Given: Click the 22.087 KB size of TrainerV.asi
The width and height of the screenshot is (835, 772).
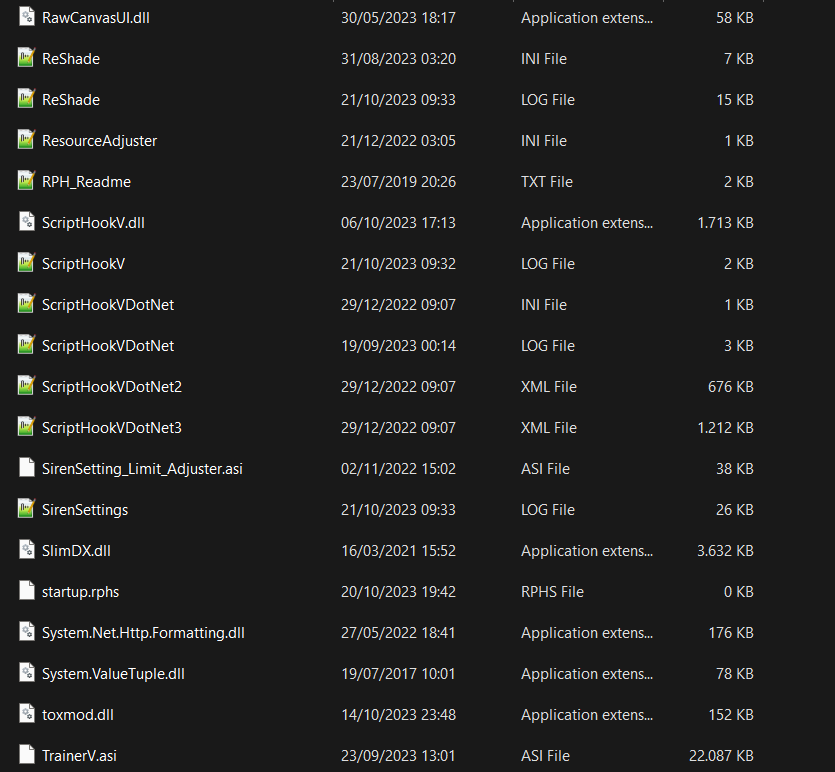Looking at the screenshot, I should click(719, 756).
